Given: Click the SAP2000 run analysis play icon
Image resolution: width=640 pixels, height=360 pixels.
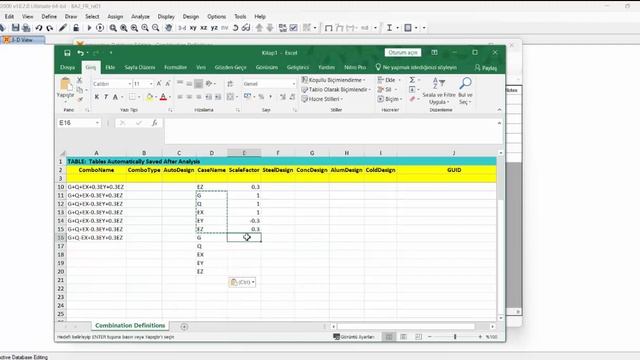Looking at the screenshot, I should point(89,28).
